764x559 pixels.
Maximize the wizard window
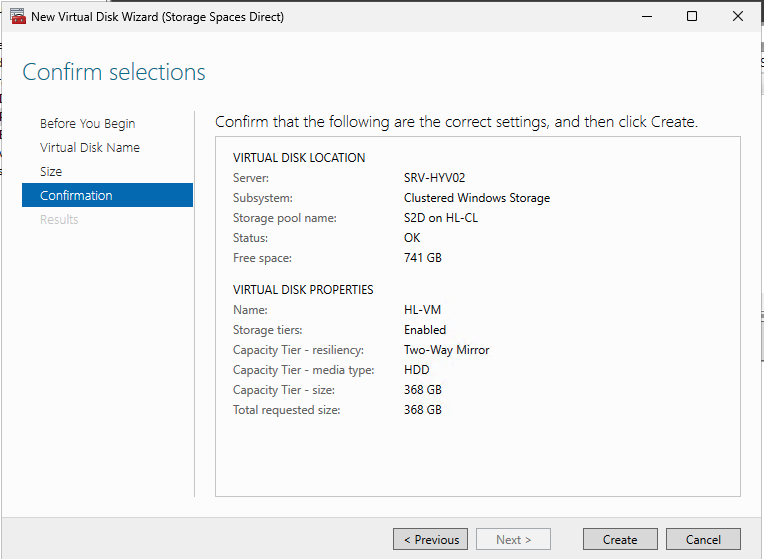click(x=692, y=17)
